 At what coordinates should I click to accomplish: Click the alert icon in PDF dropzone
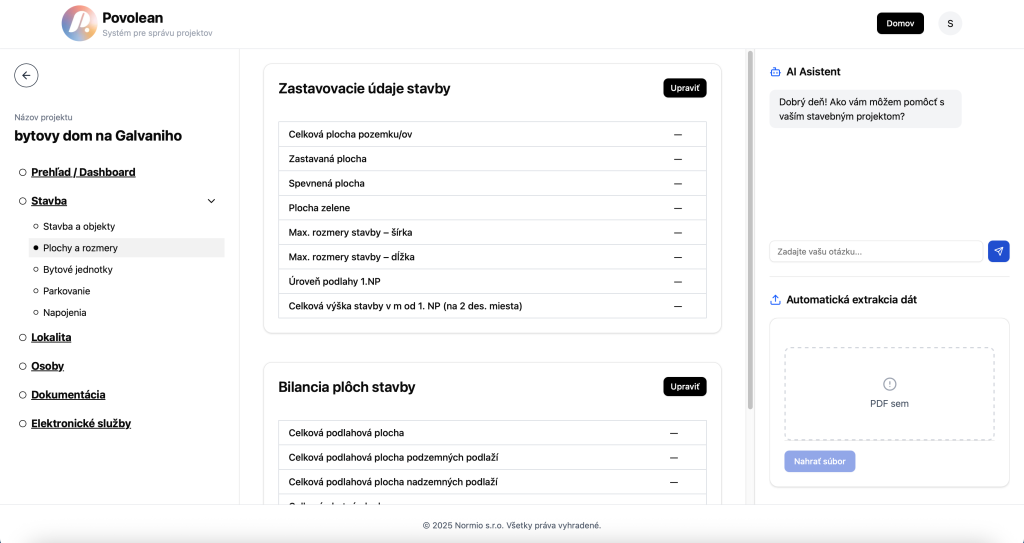point(889,384)
